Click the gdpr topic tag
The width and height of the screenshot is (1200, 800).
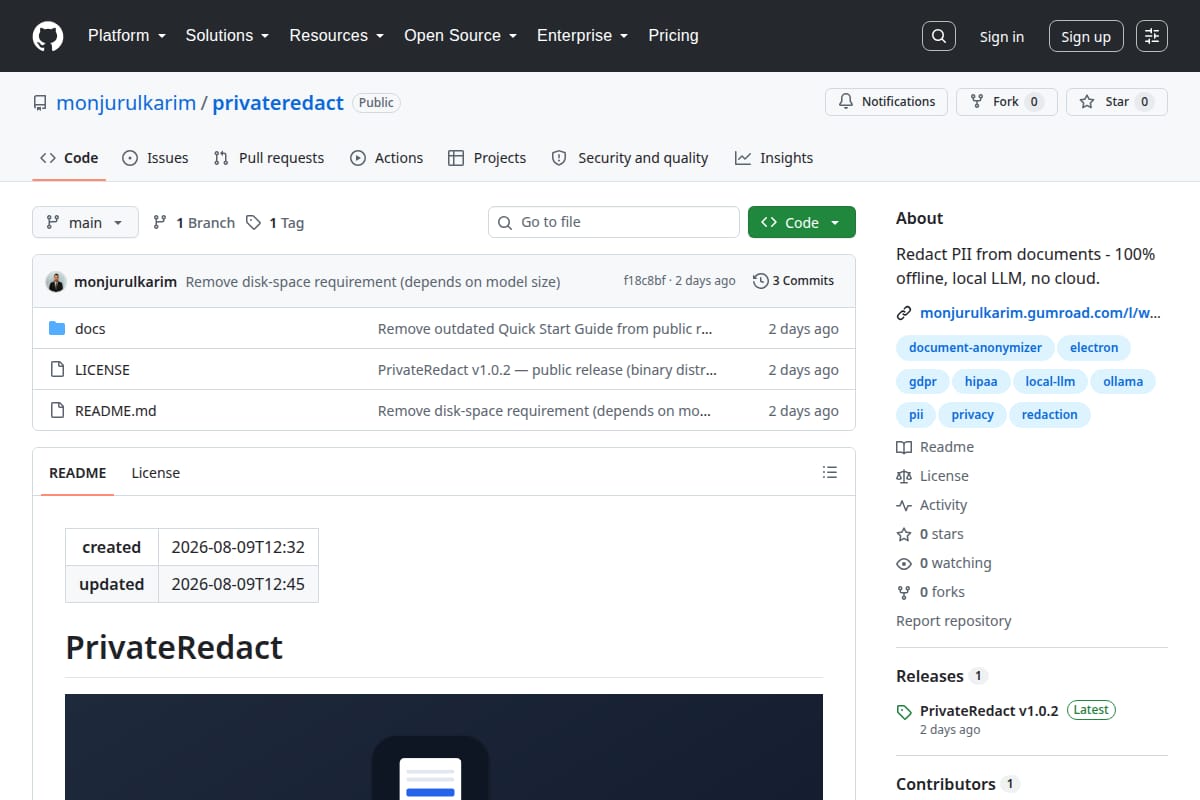(x=922, y=381)
